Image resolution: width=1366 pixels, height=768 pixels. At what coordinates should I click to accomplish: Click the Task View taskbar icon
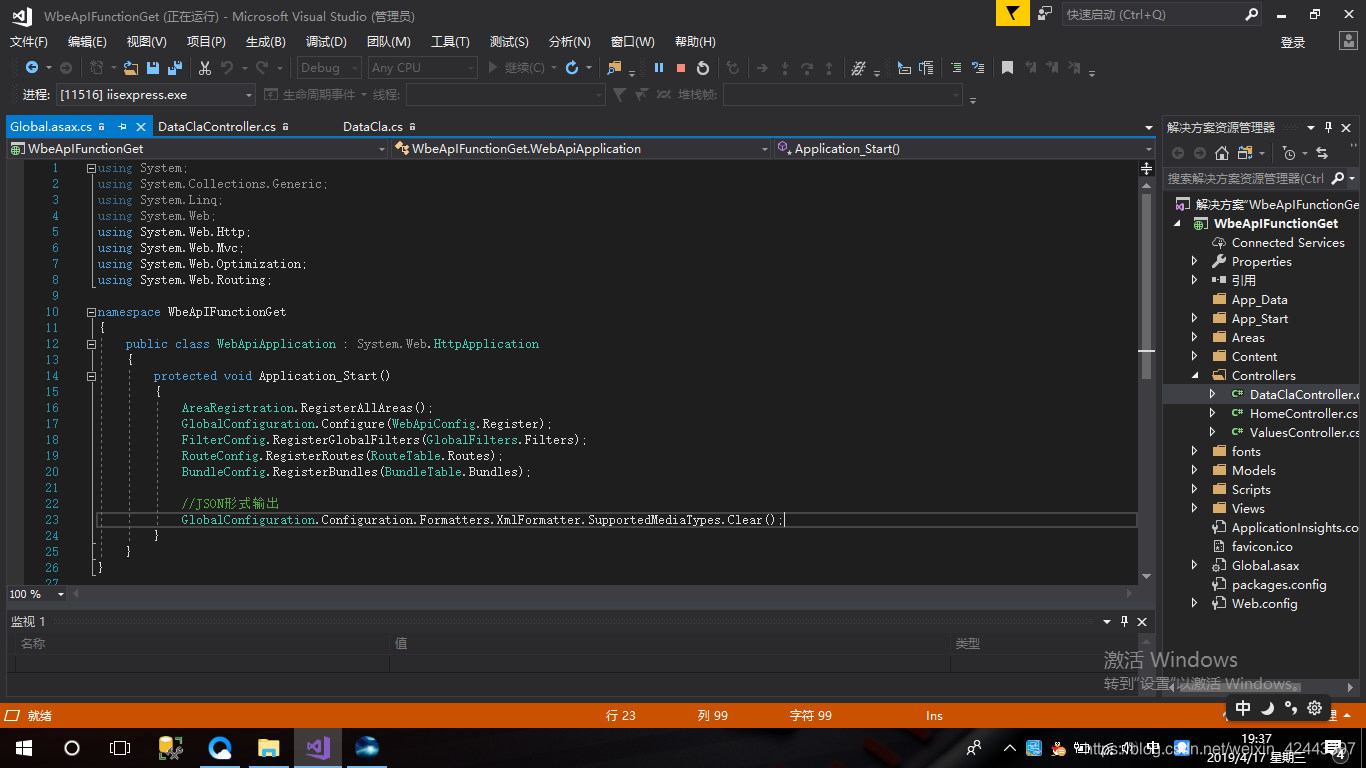click(x=120, y=747)
